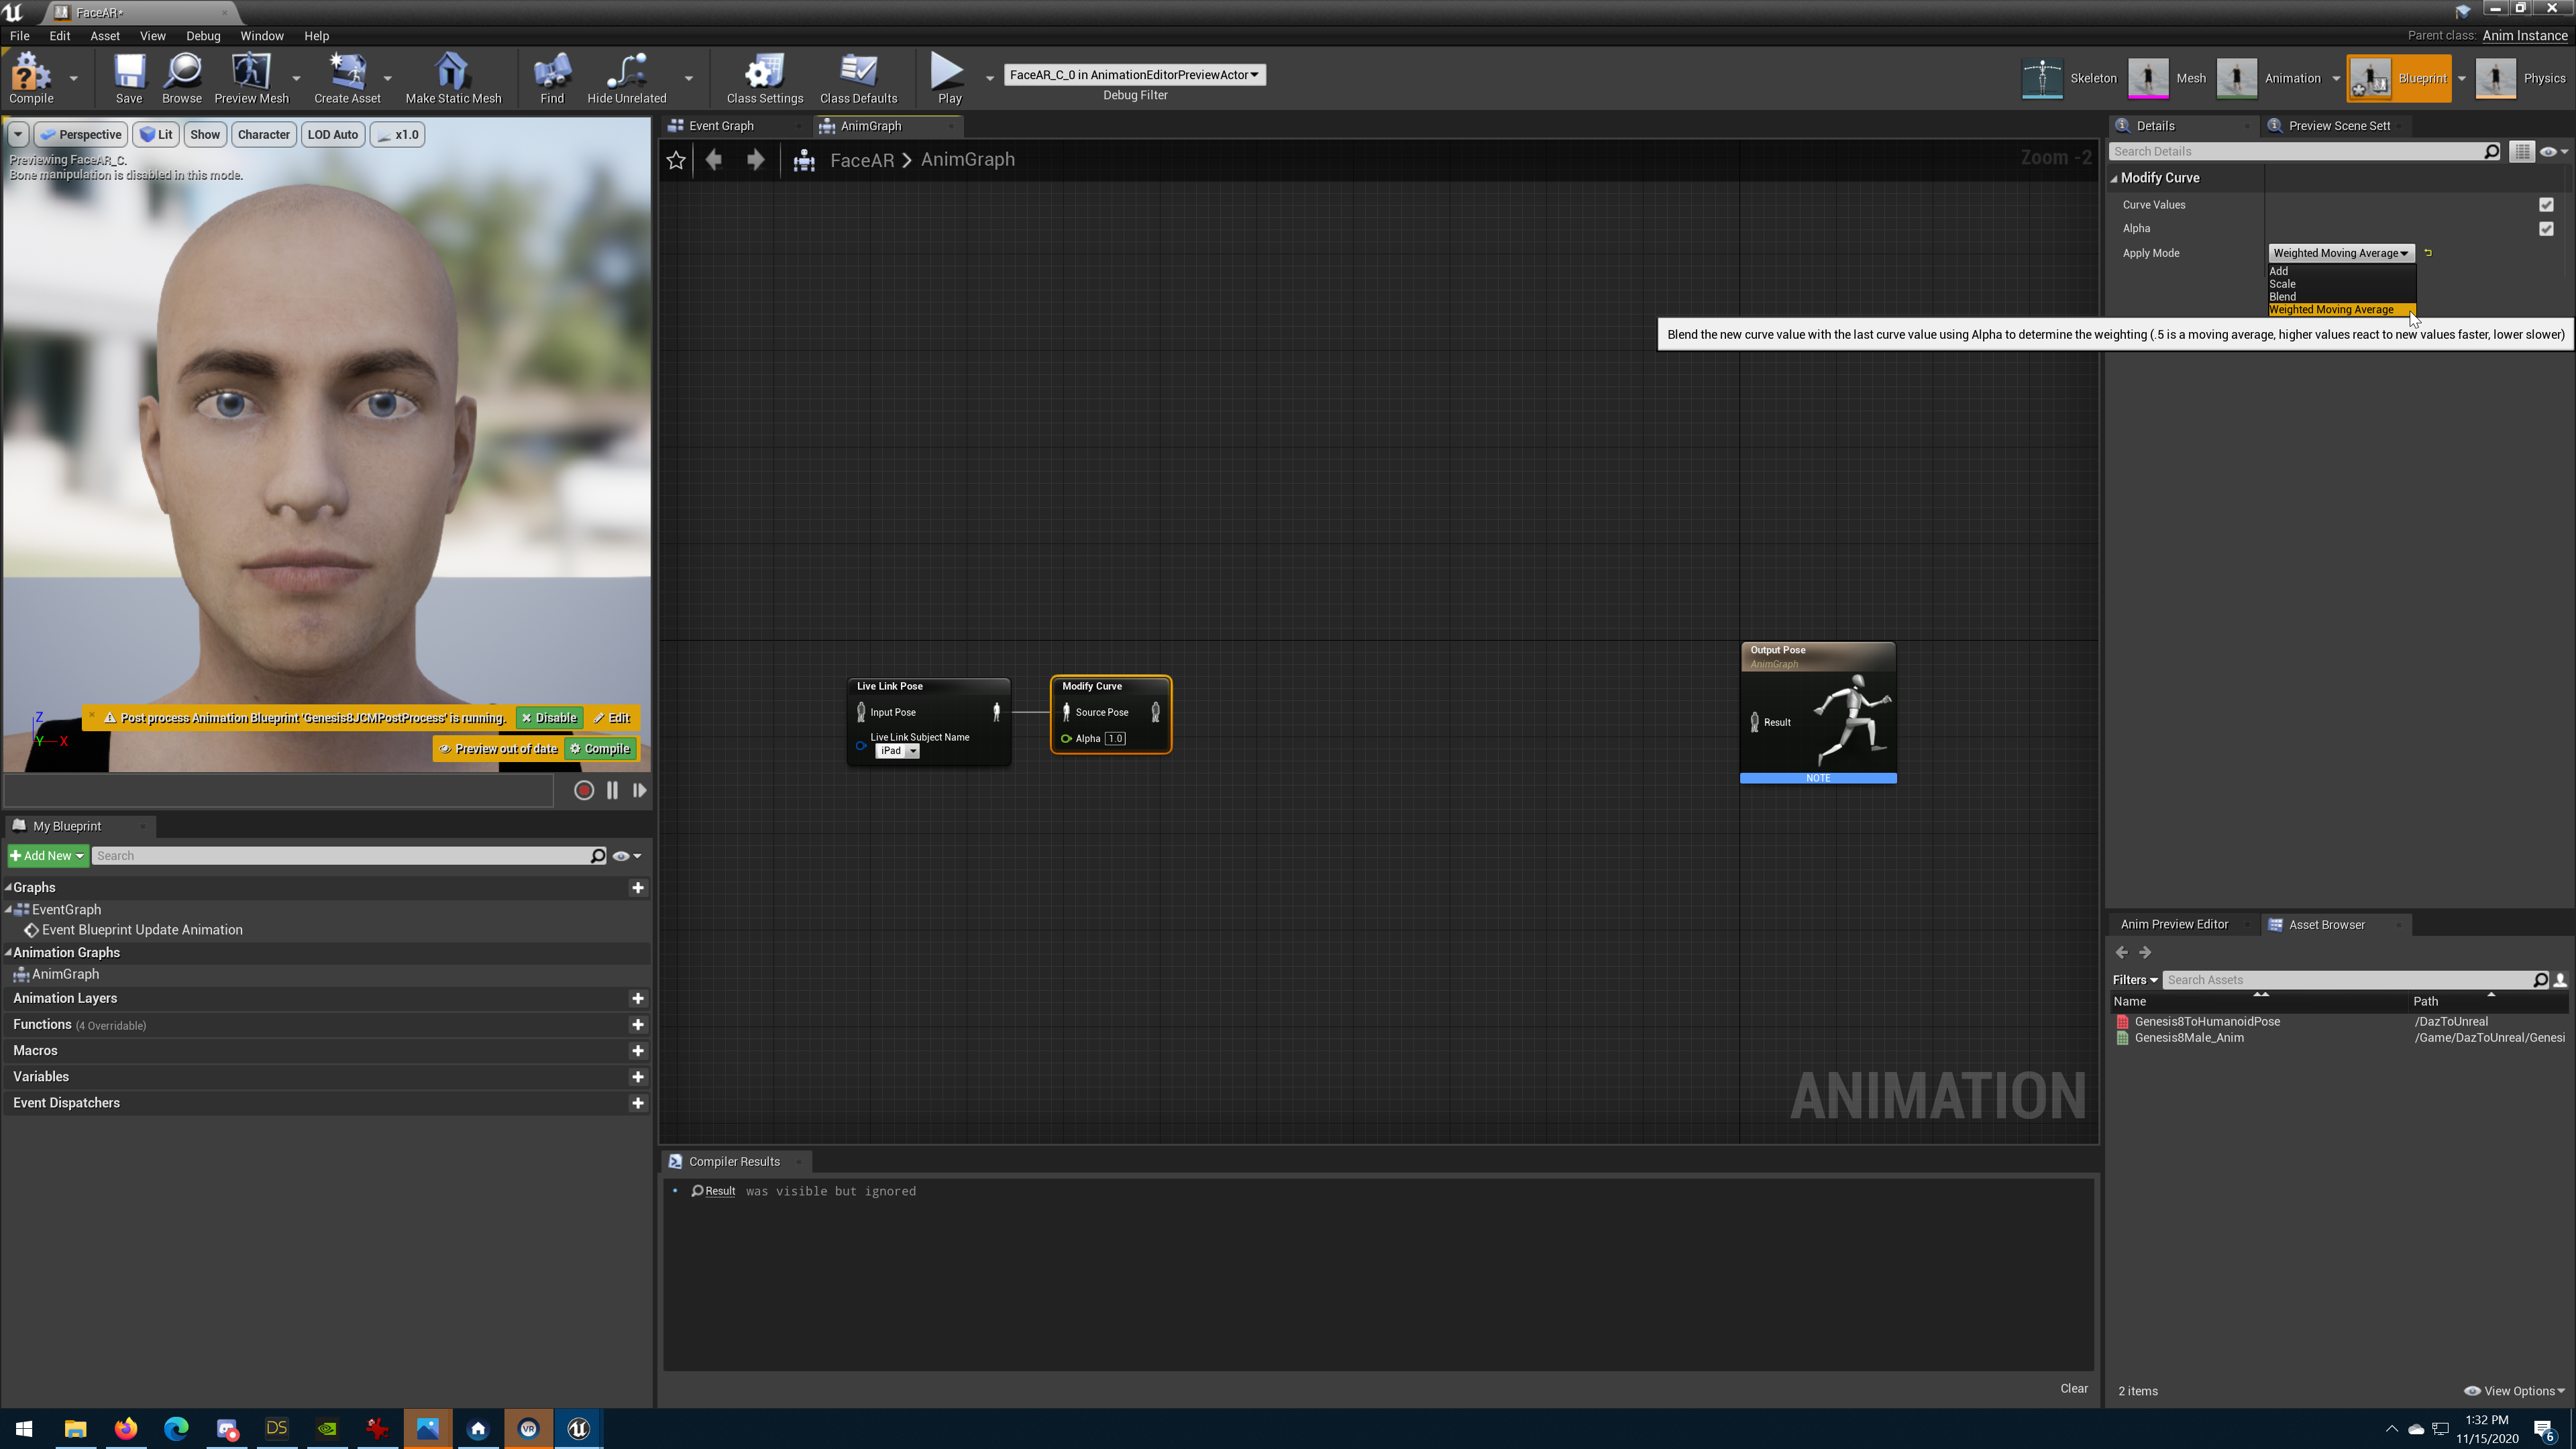Click the Compile toolbar icon
This screenshot has width=2576, height=1449.
point(31,78)
